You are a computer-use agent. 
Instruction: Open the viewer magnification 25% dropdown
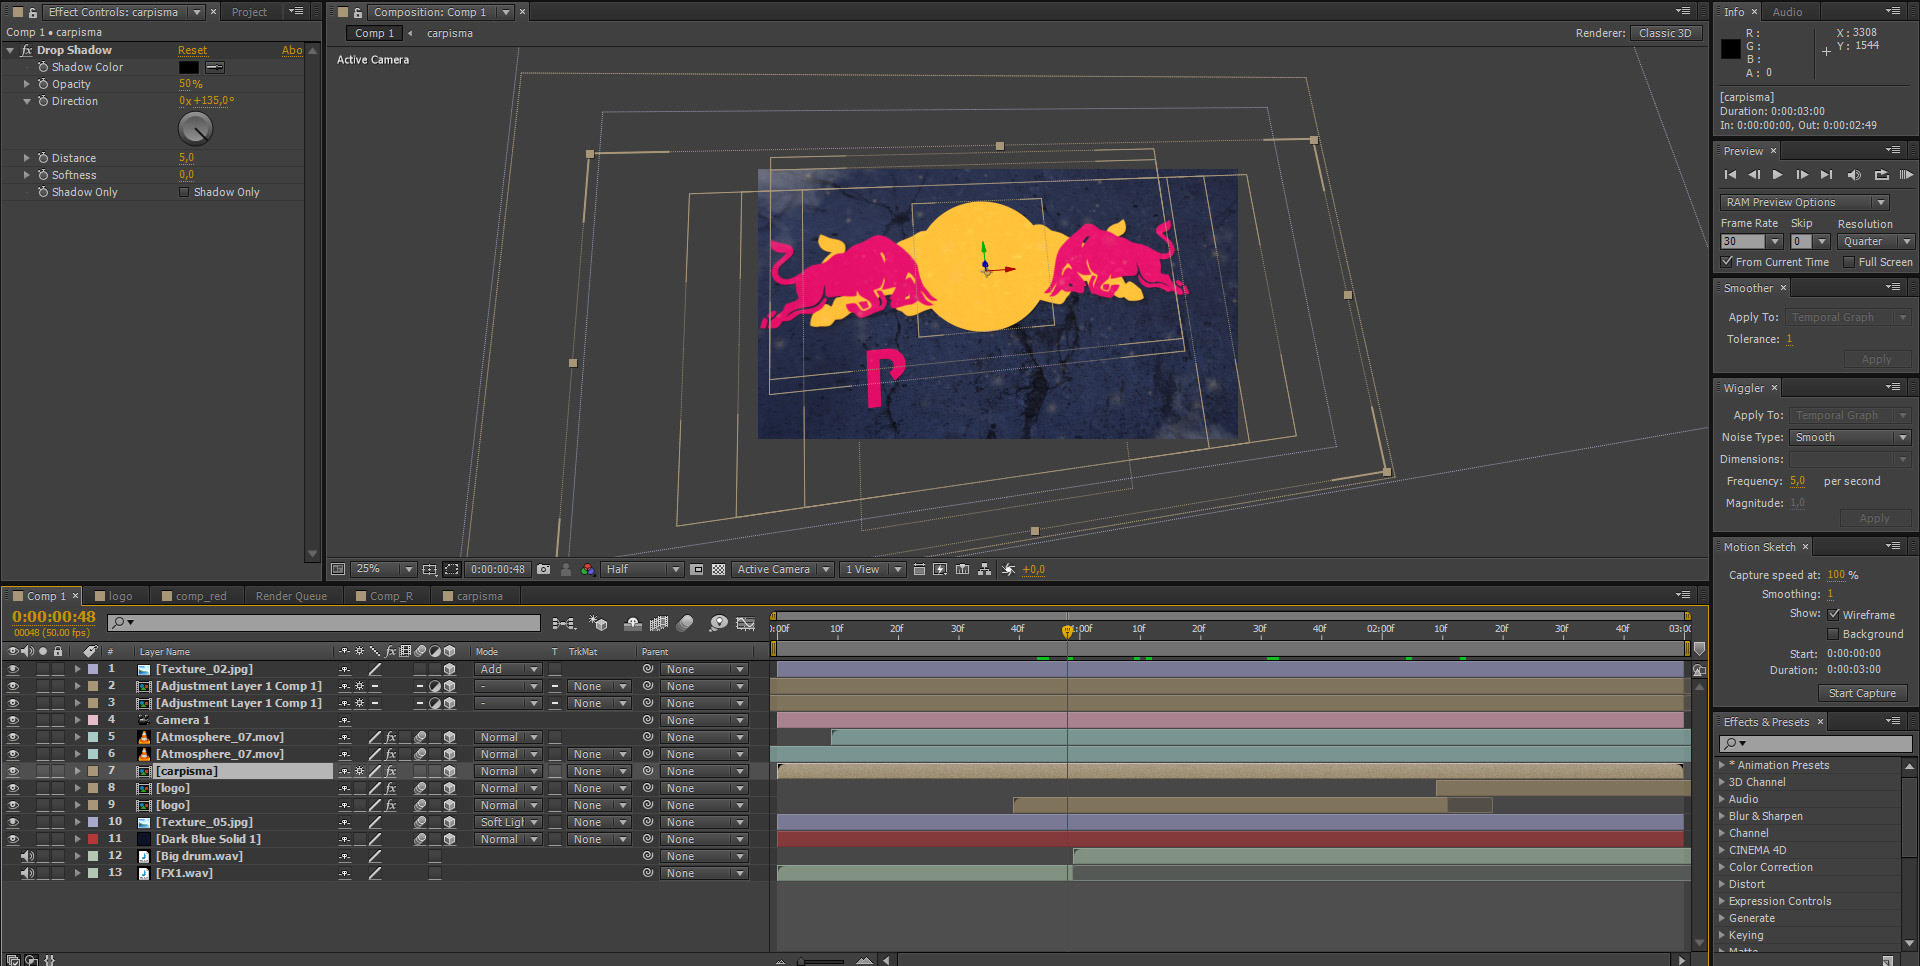click(x=383, y=570)
